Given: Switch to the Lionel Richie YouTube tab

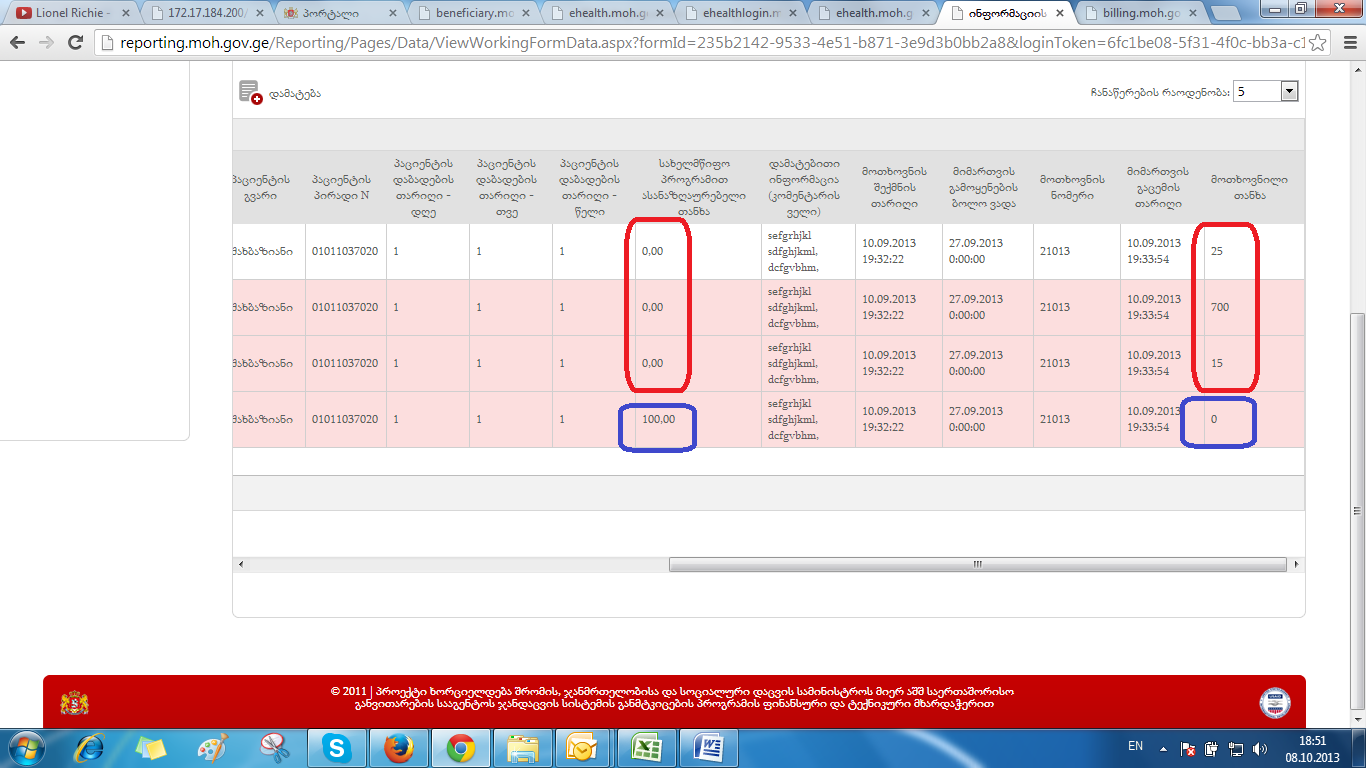Looking at the screenshot, I should pyautogui.click(x=70, y=13).
